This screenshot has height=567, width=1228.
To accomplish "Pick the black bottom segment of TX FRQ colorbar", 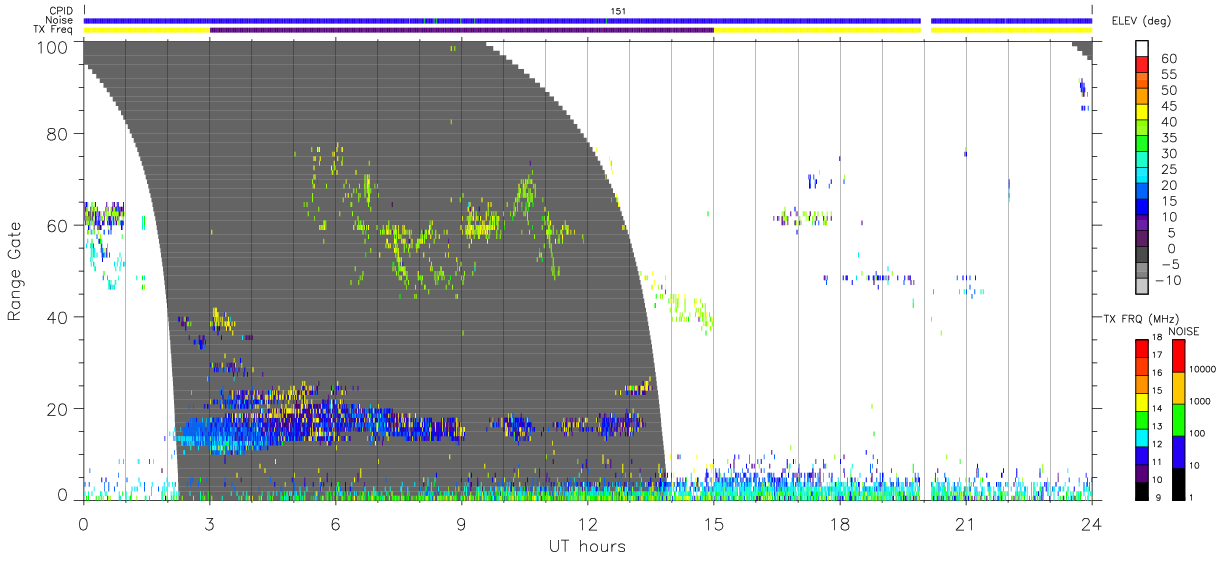I will pos(1142,491).
